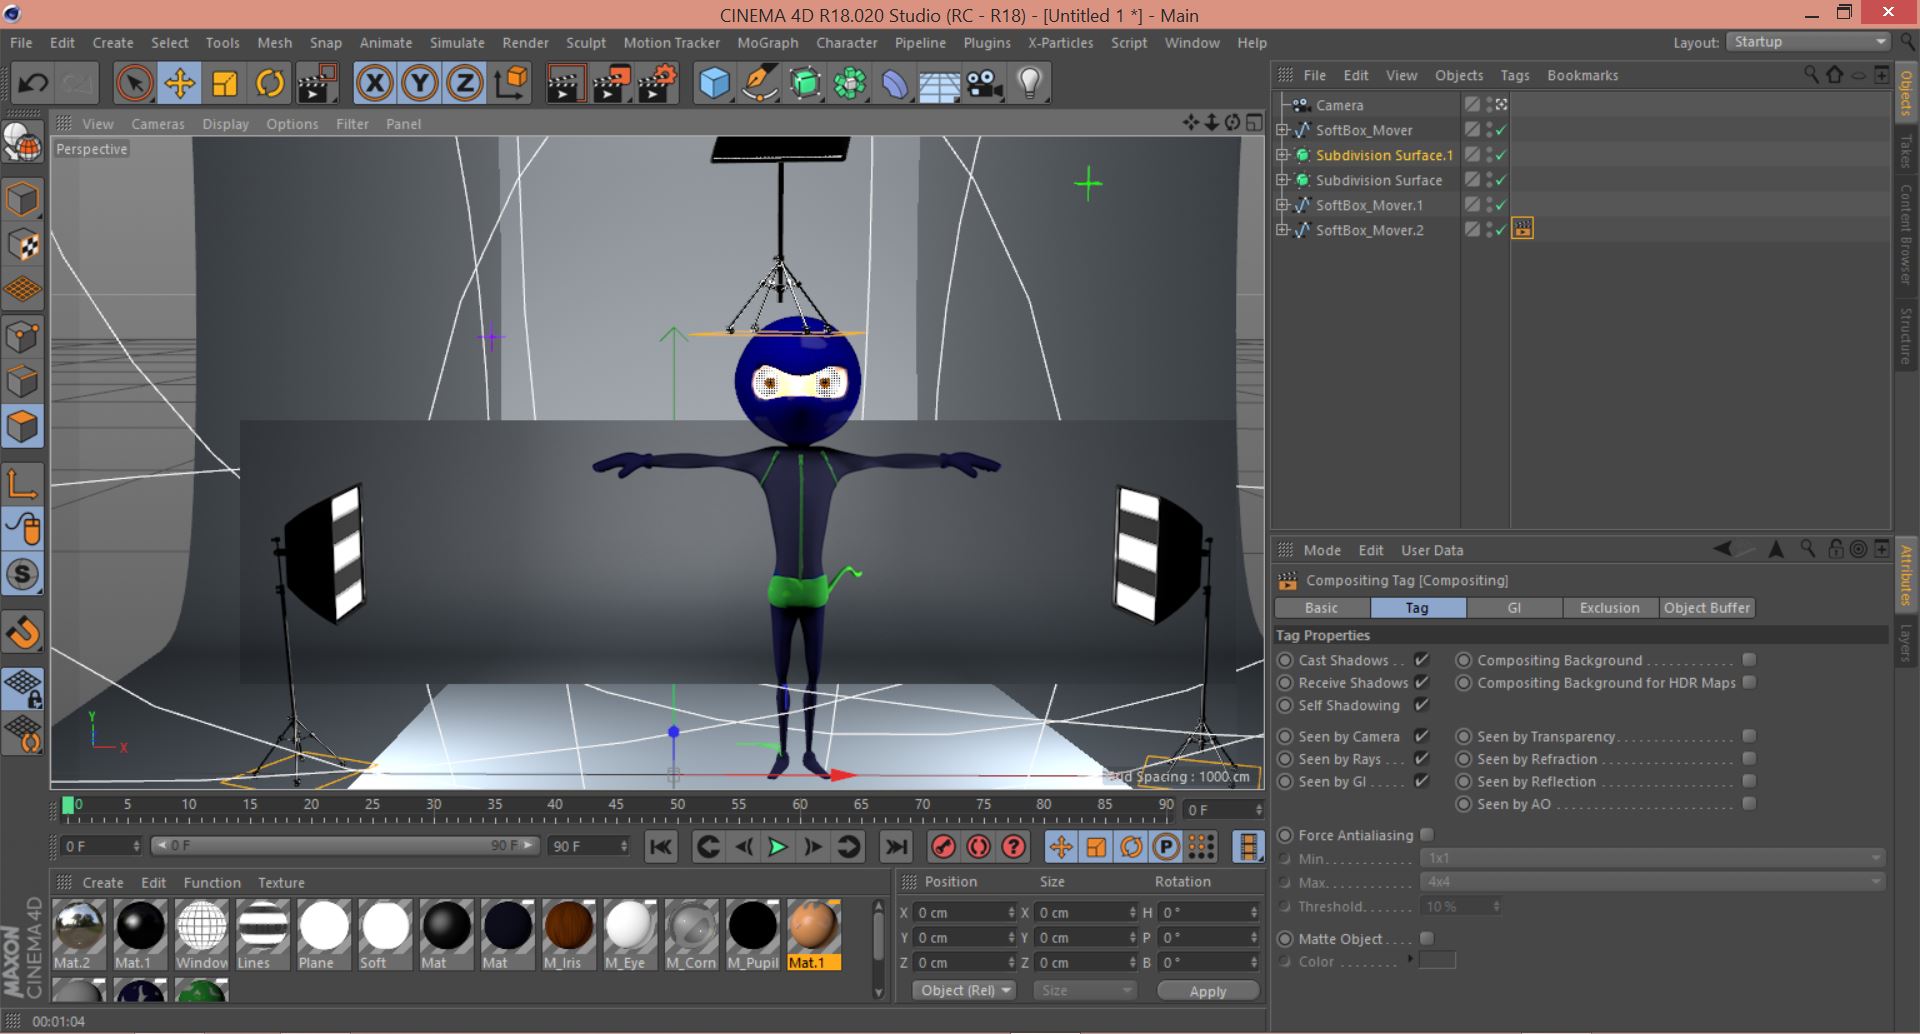Open the antialiasing Min 1x1 dropdown

tap(1652, 858)
